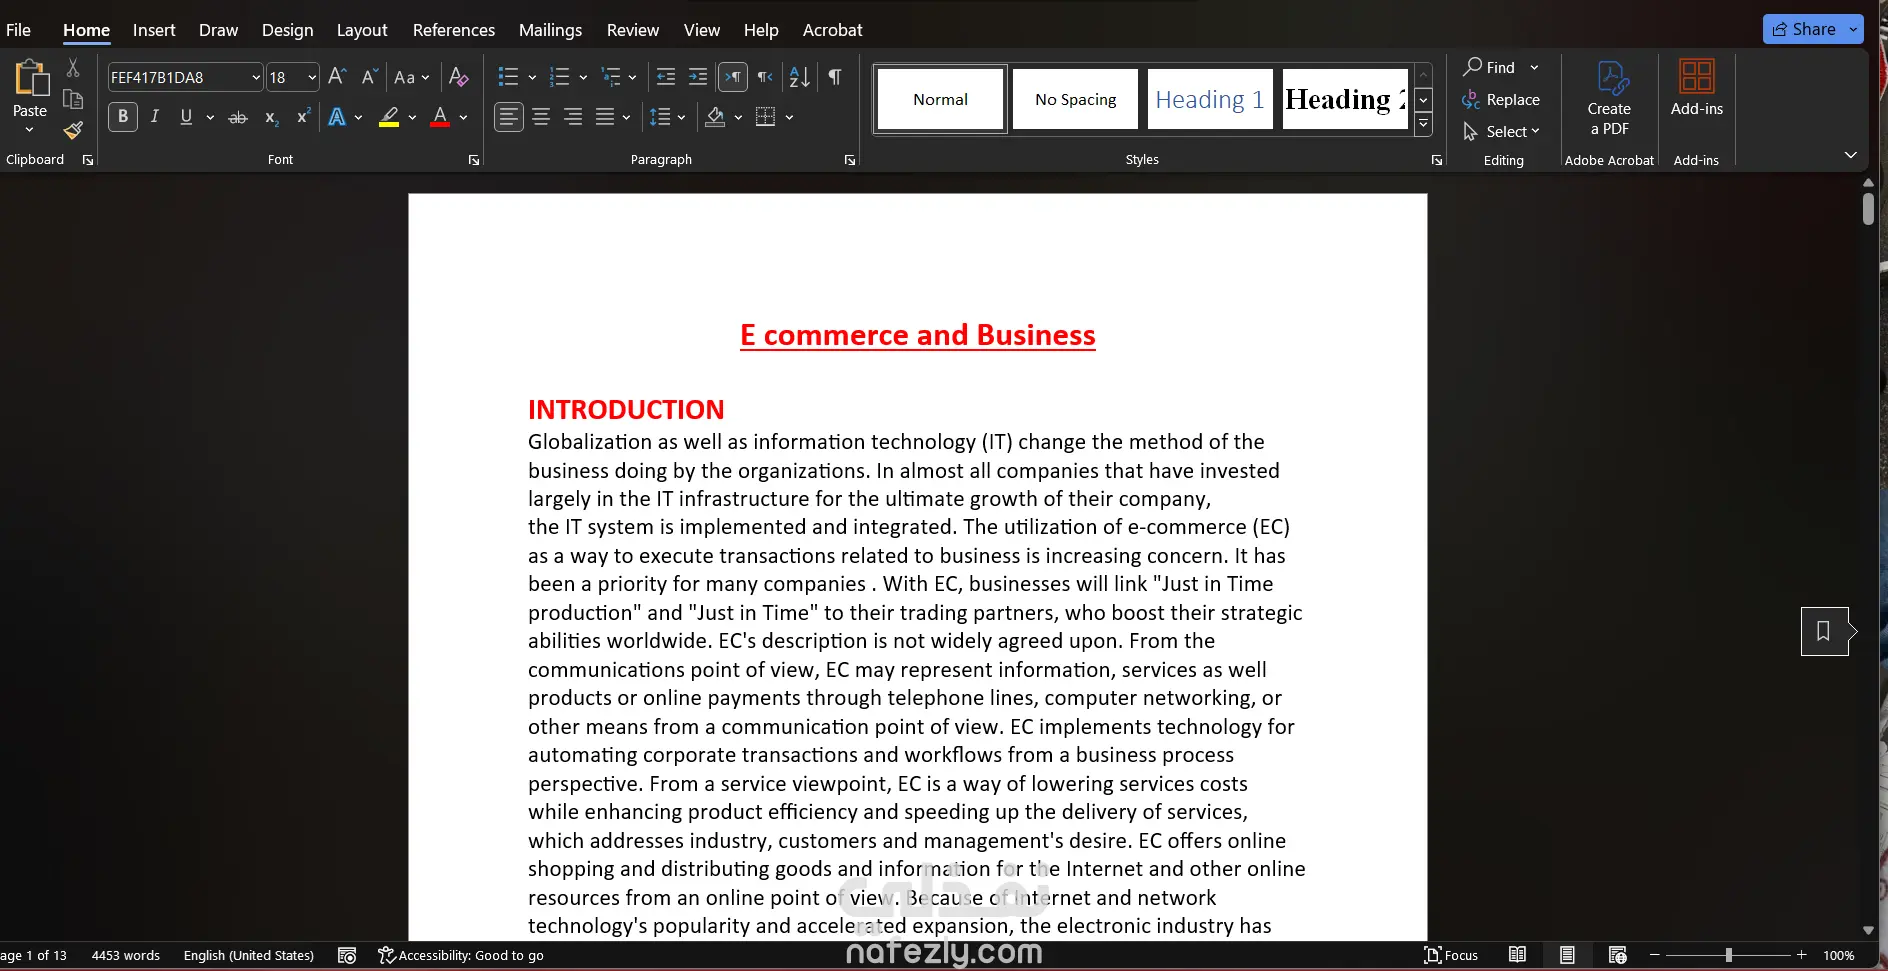1888x971 pixels.
Task: Switch to the Insert tab
Action: point(154,30)
